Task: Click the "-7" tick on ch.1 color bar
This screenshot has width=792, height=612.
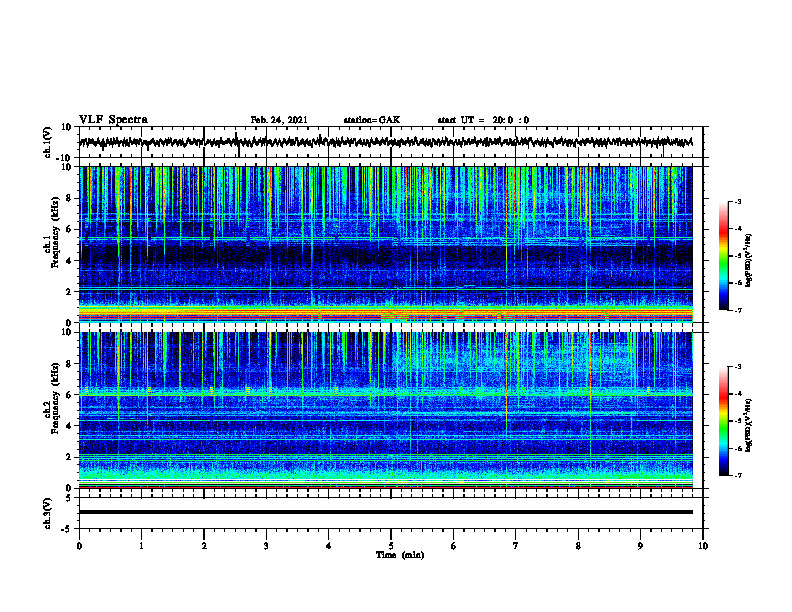Action: [x=737, y=310]
